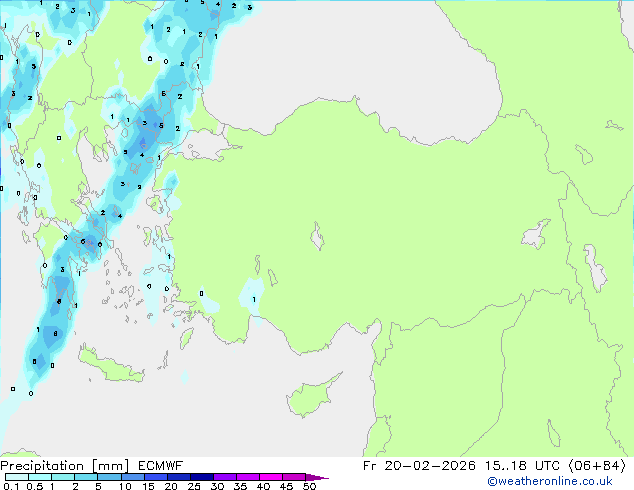Click the 15..18 UTC time range

[522, 466]
